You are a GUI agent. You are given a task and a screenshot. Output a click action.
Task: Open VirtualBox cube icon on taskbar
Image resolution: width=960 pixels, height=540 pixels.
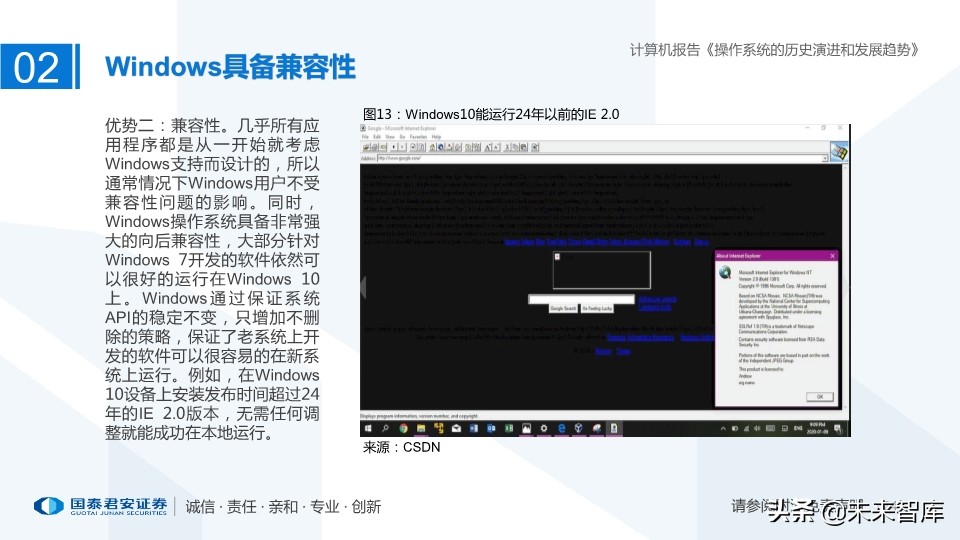(579, 429)
